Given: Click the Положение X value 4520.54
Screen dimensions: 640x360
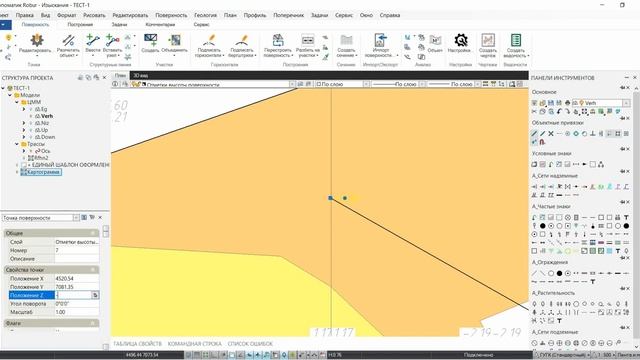Looking at the screenshot, I should pos(76,278).
